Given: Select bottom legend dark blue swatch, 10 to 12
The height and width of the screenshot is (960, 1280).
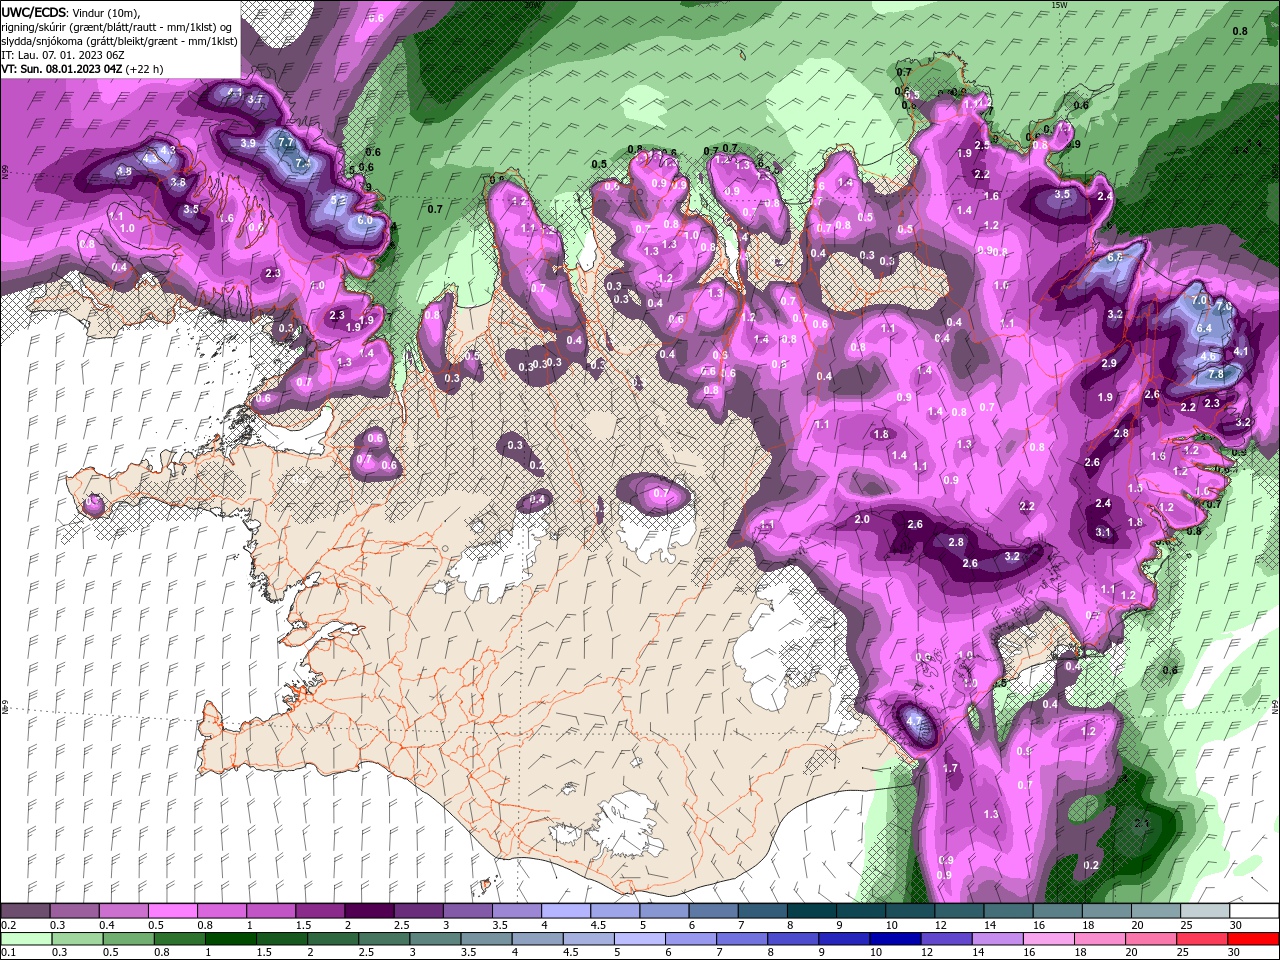Looking at the screenshot, I should 894,938.
